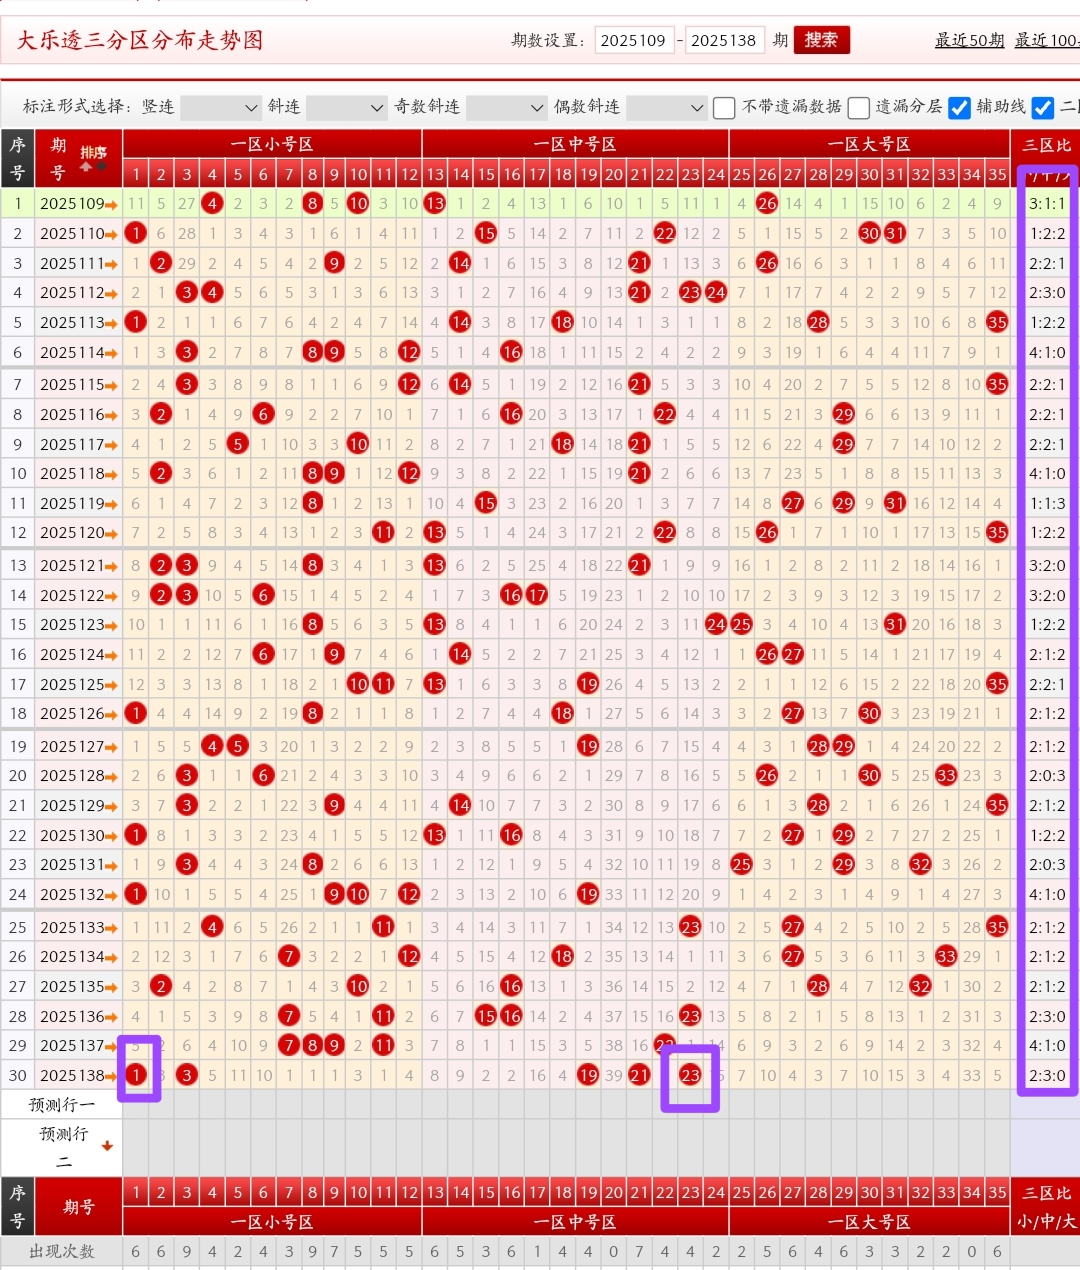1080x1270 pixels.
Task: Click red ball 32 in row 2025135
Action: [x=921, y=987]
